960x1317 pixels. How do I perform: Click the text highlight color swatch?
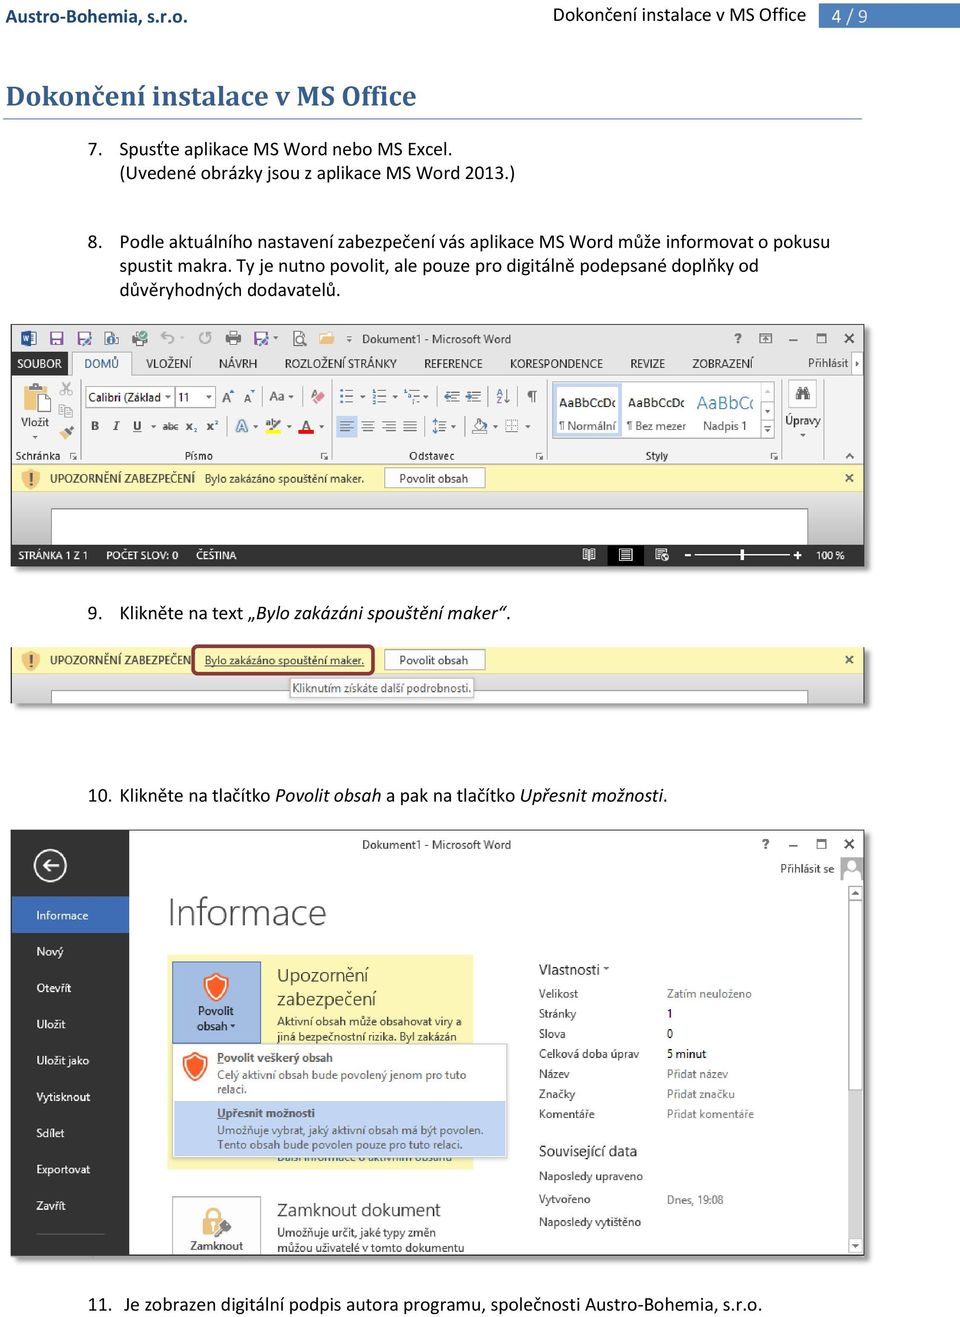click(273, 426)
